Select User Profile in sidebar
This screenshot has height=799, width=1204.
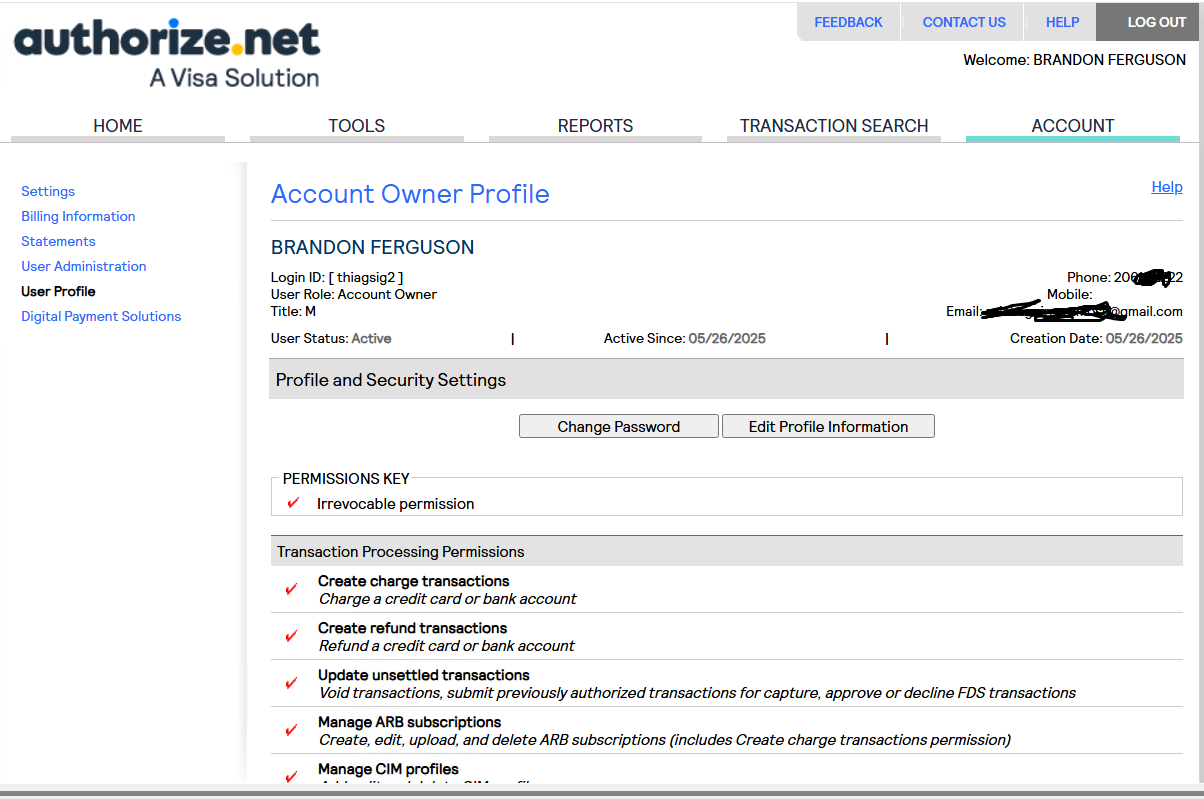pyautogui.click(x=58, y=291)
